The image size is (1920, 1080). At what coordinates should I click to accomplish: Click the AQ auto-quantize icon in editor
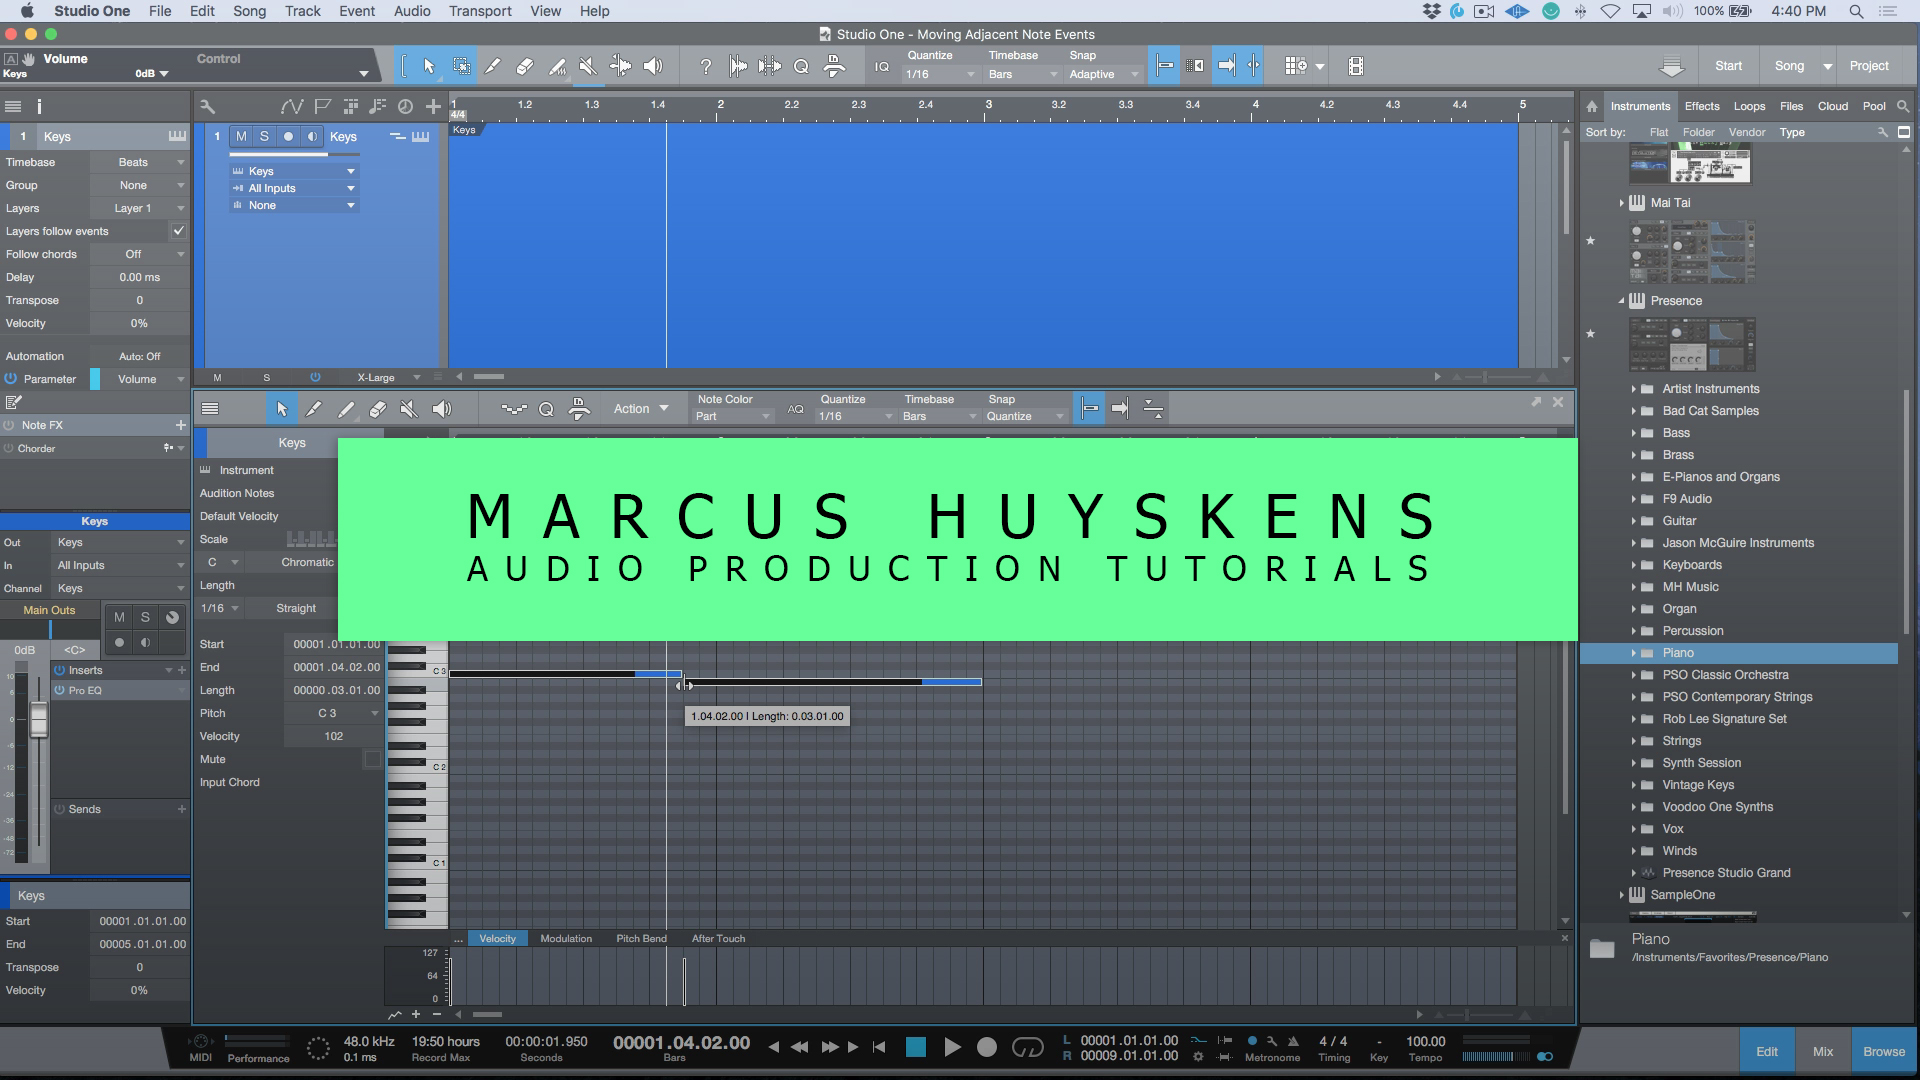(x=795, y=409)
